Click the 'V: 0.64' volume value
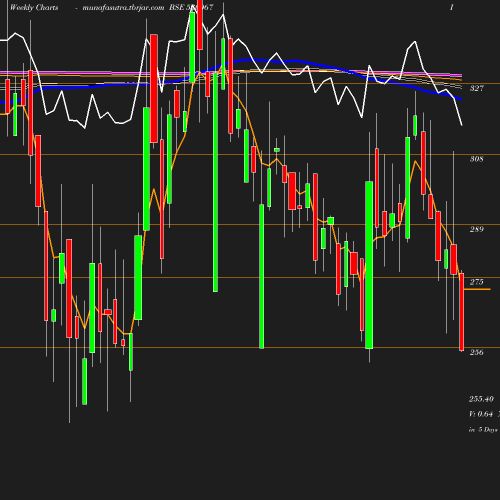Image resolution: width=500 pixels, height=500 pixels. tap(481, 414)
